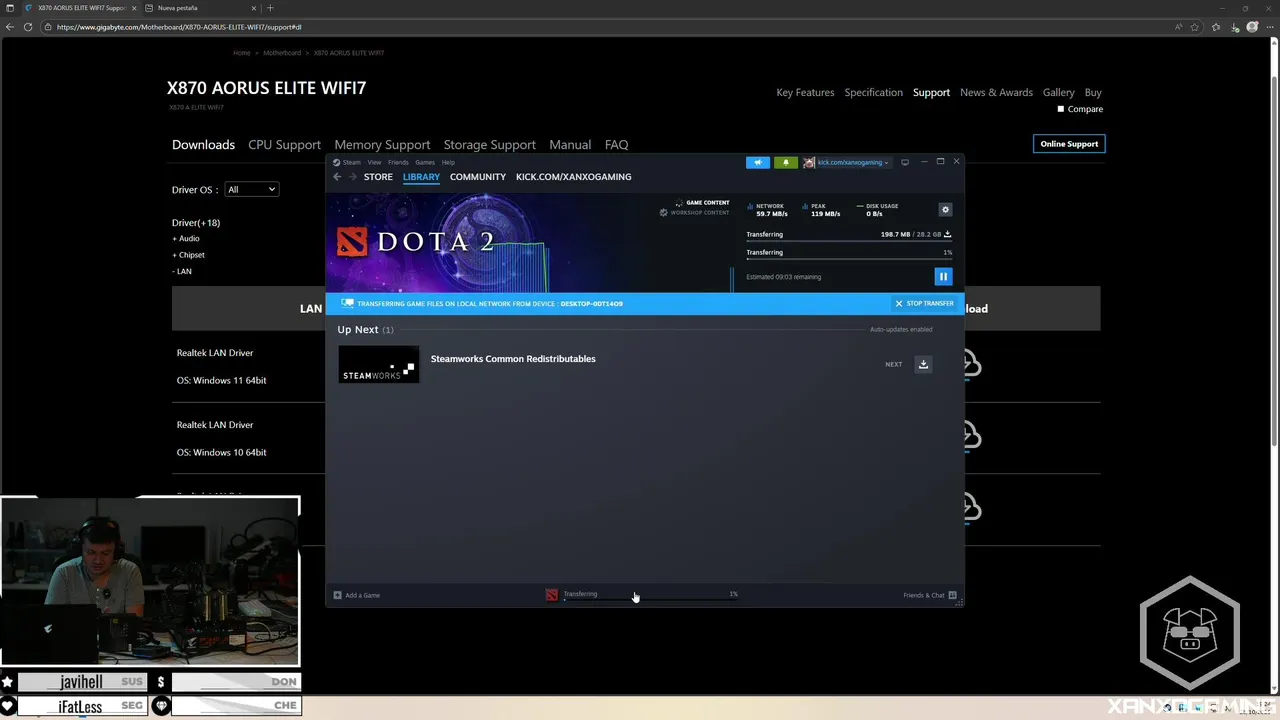1280x720 pixels.
Task: Toggle the Compare checkbox
Action: pos(1061,109)
